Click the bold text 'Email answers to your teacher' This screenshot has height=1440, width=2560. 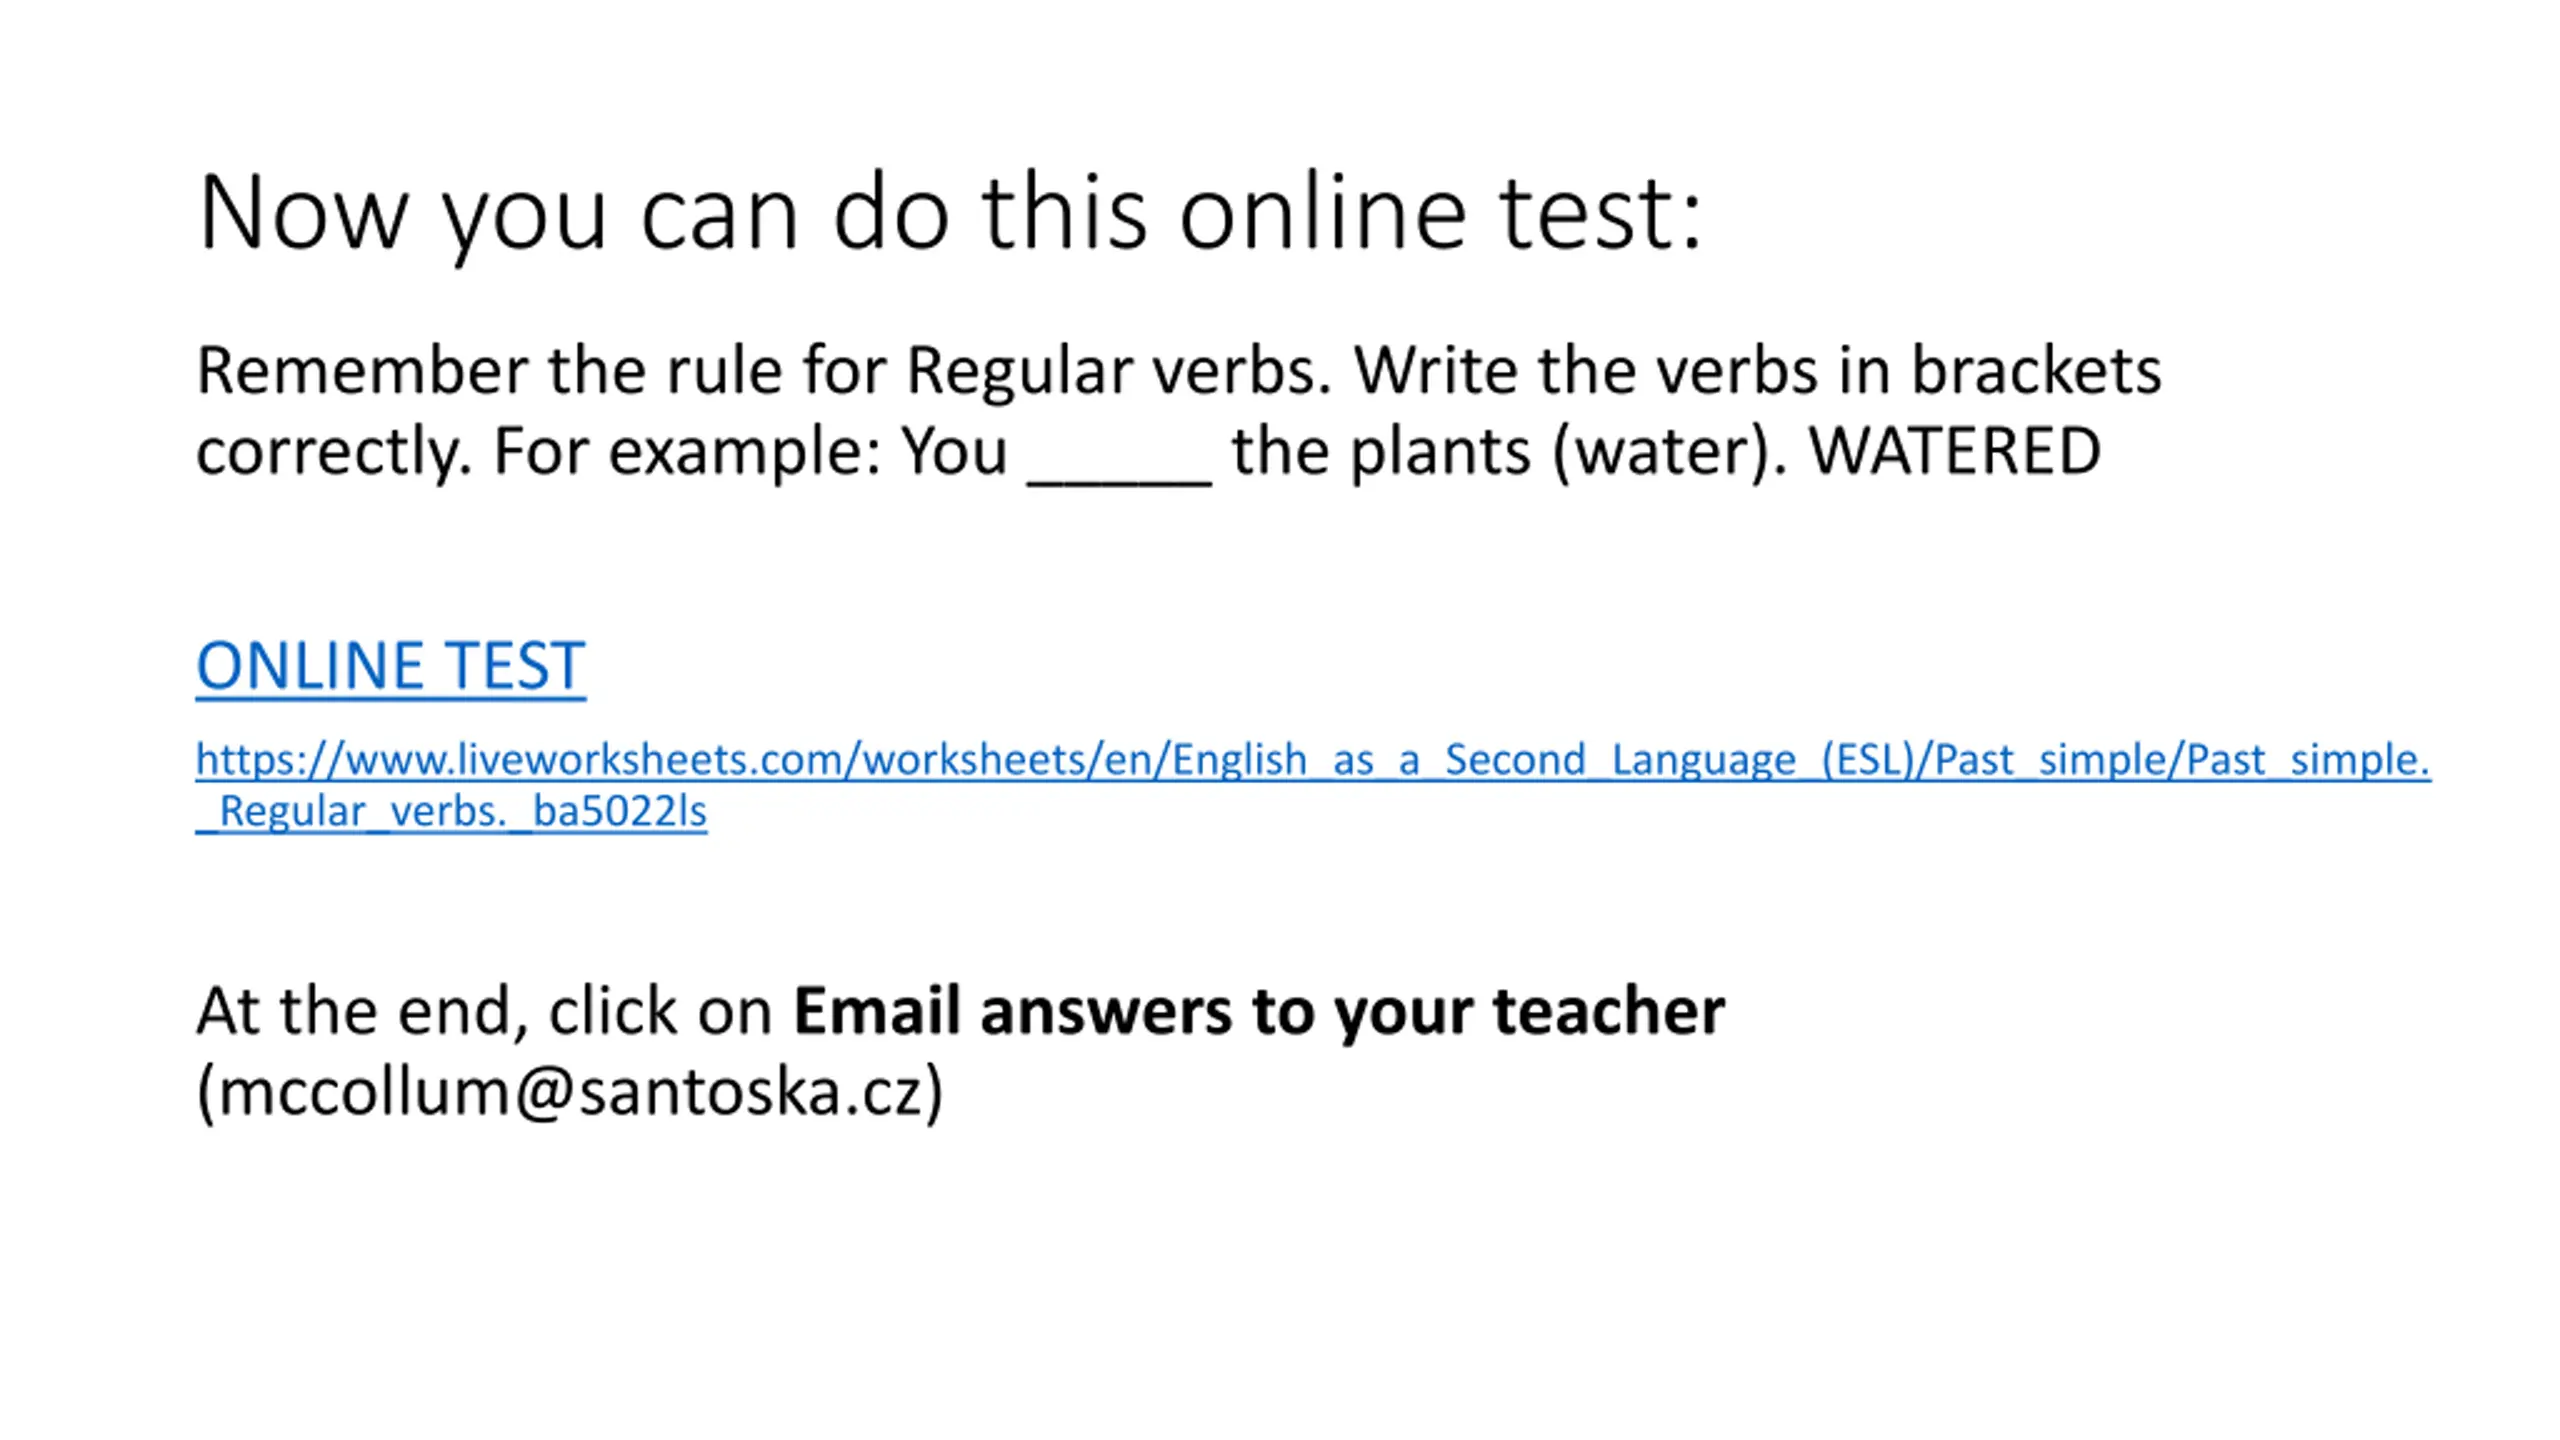tap(1259, 1011)
